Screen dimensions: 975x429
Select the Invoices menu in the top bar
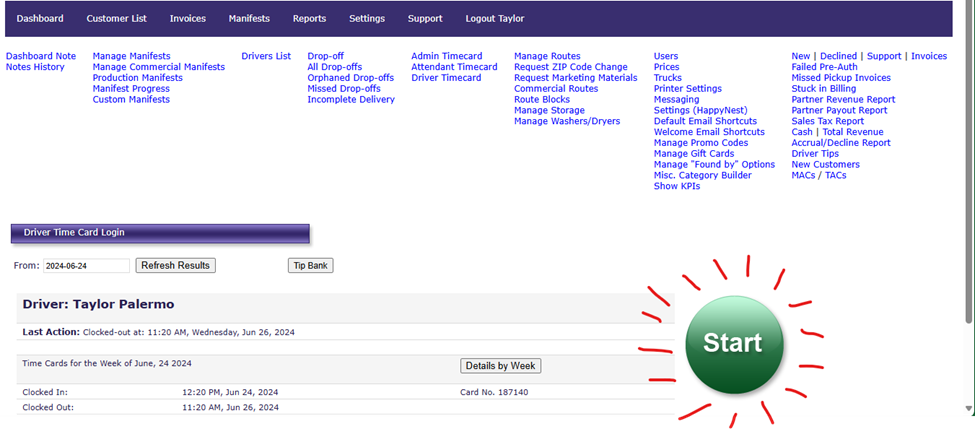188,19
